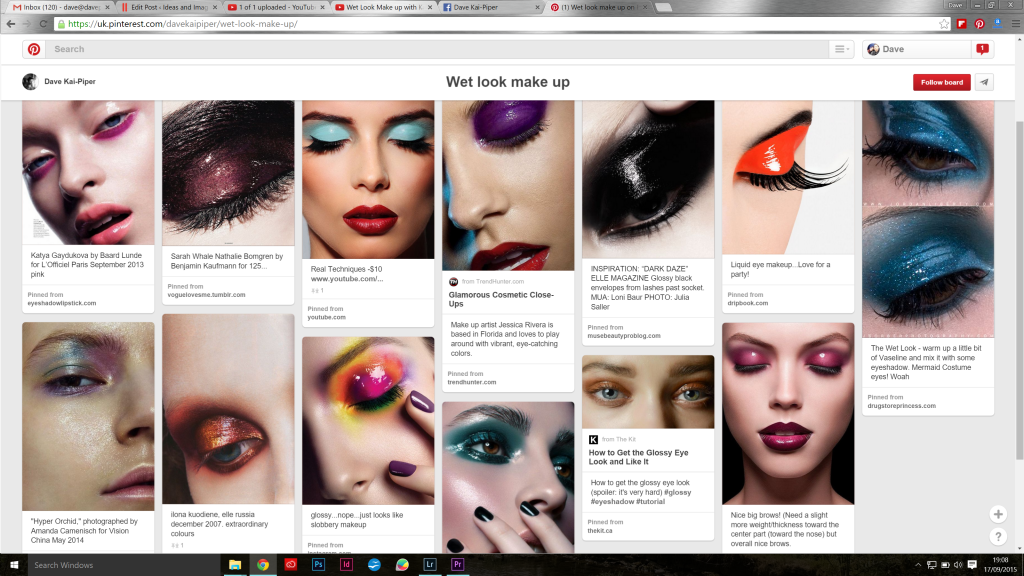Open the Windows Start menu
Viewport: 1024px width, 576px height.
[x=14, y=565]
